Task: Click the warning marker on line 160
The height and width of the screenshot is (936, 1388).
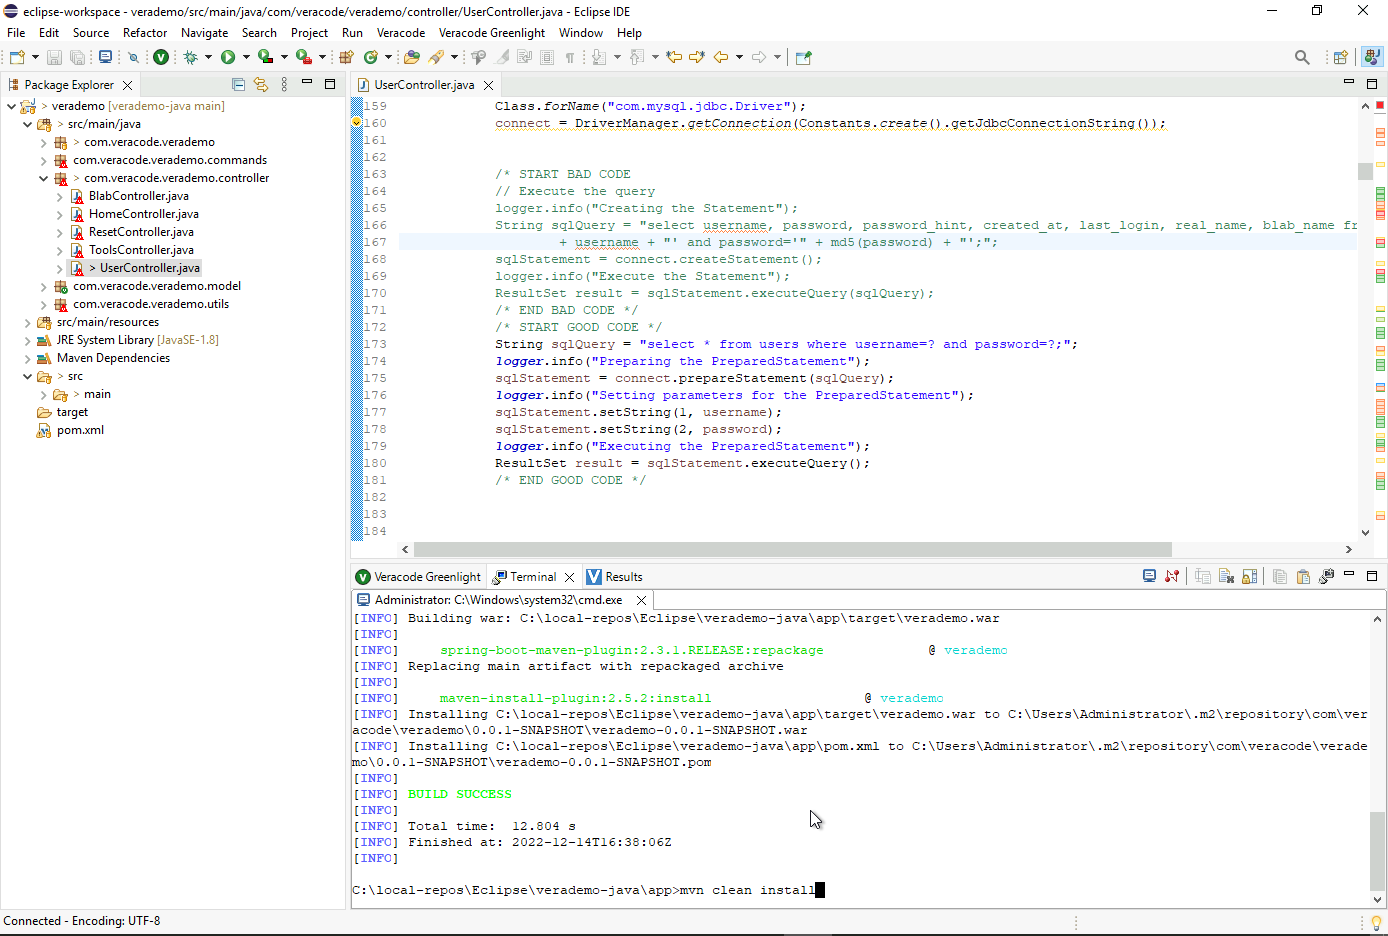Action: coord(356,122)
